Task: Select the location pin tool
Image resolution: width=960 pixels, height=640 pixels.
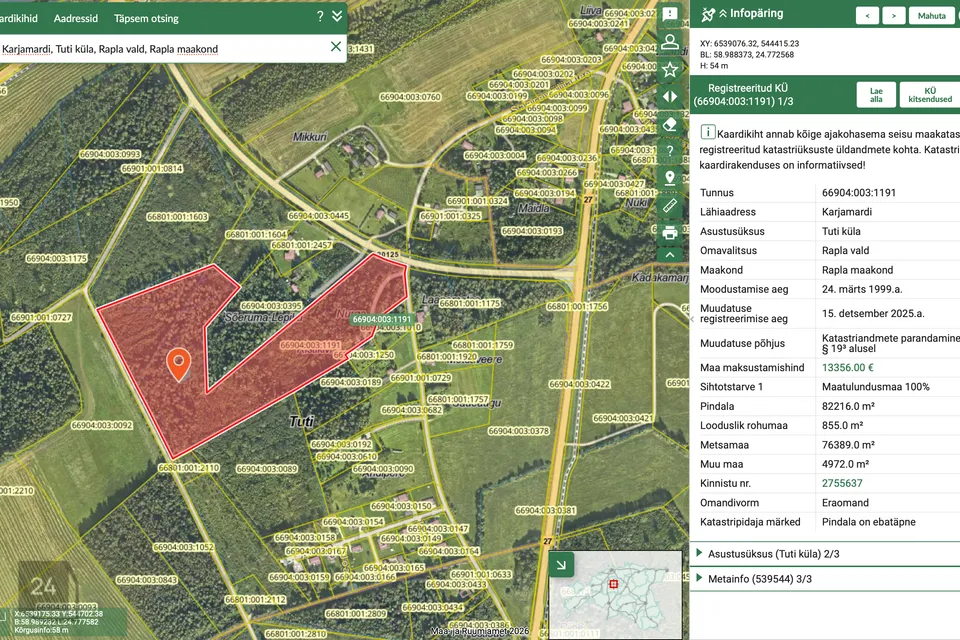Action: coord(670,178)
